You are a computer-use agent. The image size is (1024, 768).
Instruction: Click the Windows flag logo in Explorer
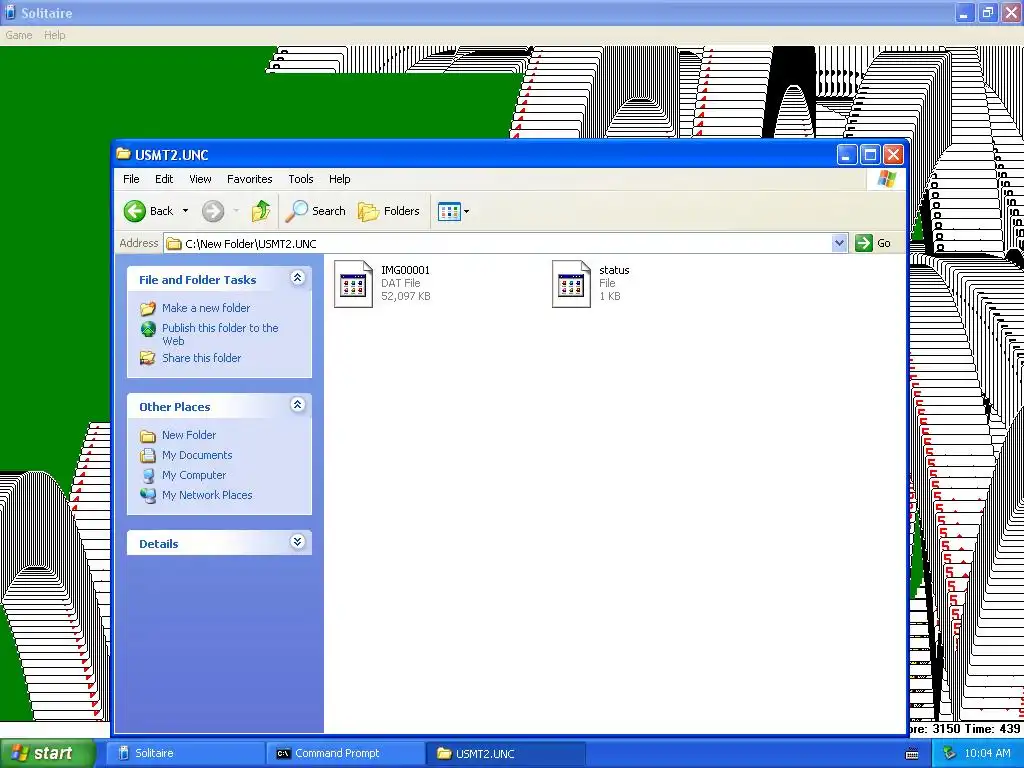[887, 178]
